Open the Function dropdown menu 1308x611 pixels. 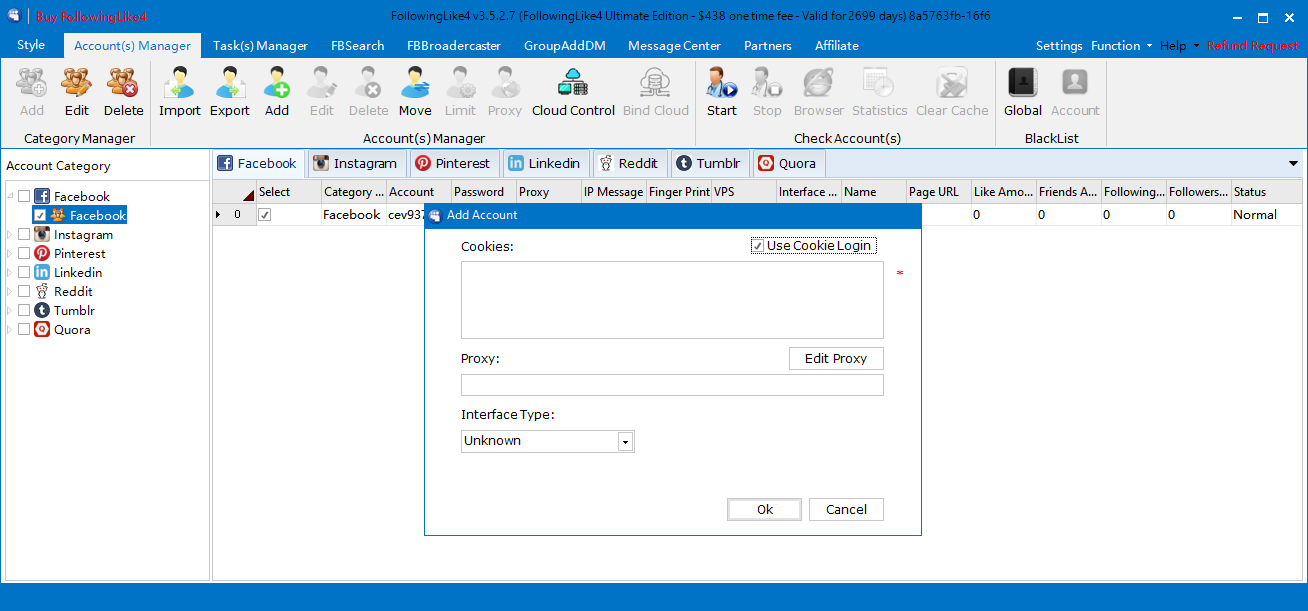[x=1121, y=46]
